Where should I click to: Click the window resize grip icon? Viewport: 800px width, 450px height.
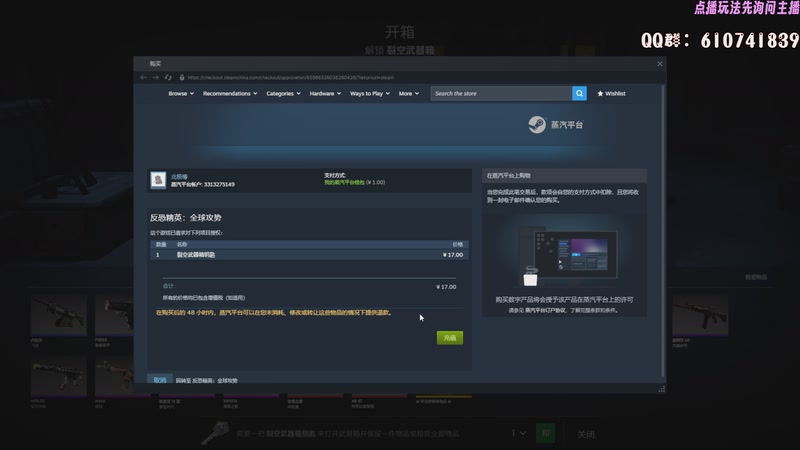[x=662, y=389]
